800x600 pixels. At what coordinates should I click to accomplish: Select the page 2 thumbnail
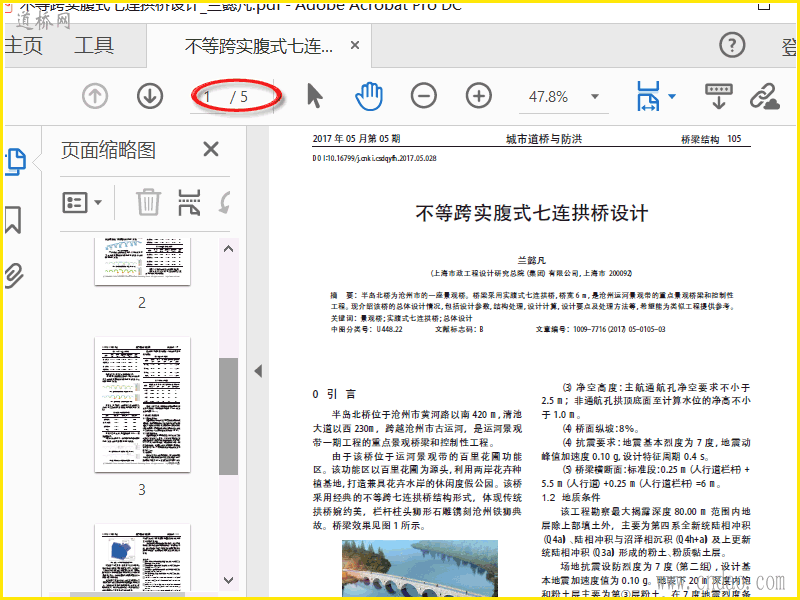point(142,261)
